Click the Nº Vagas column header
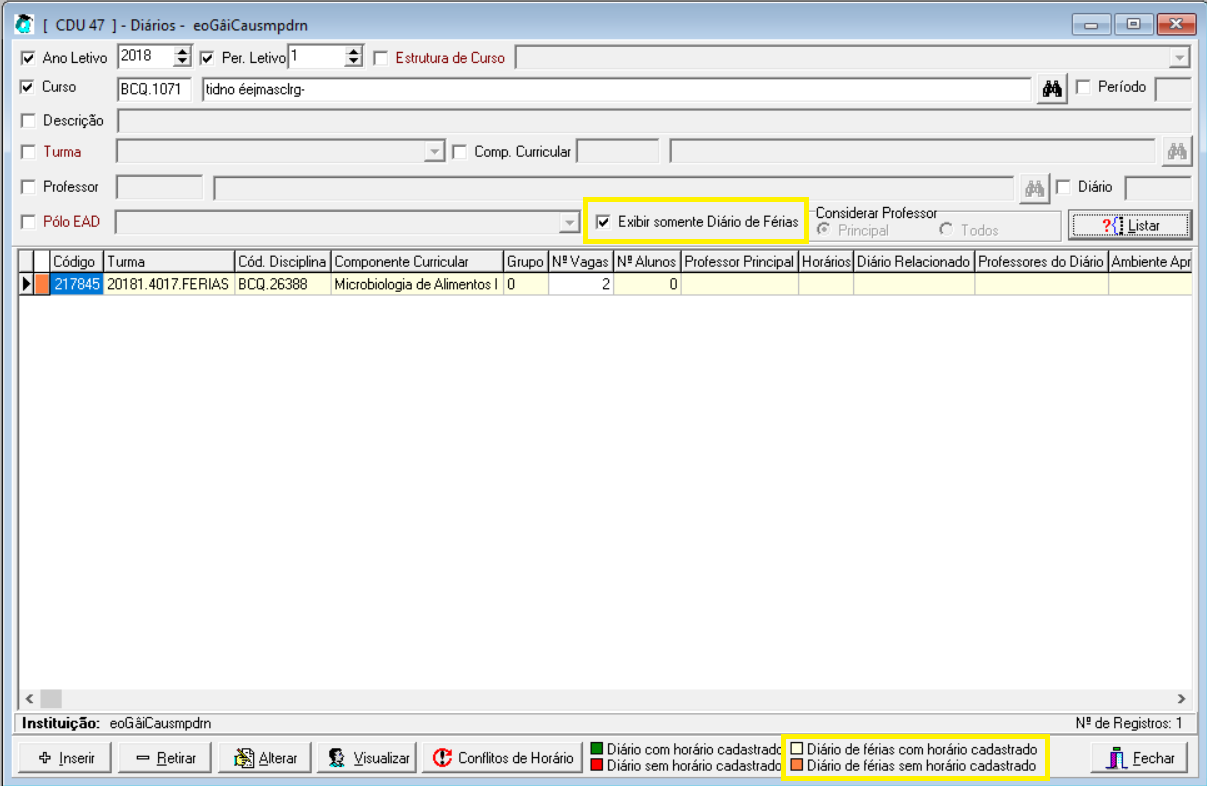The height and width of the screenshot is (786, 1207). (x=580, y=262)
